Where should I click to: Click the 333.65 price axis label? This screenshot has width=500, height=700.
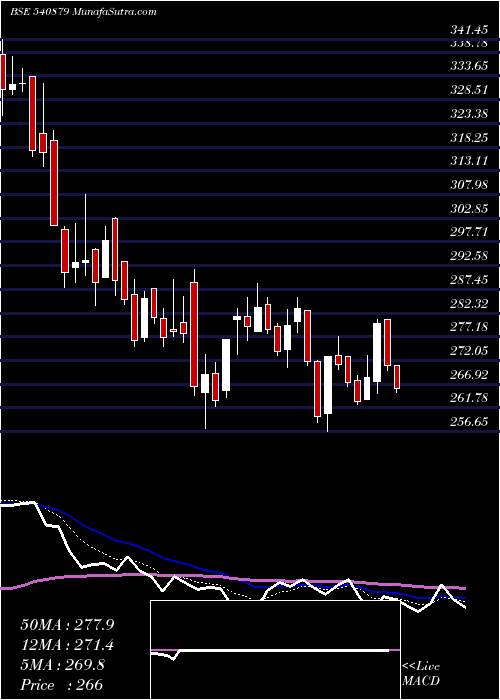tap(468, 67)
